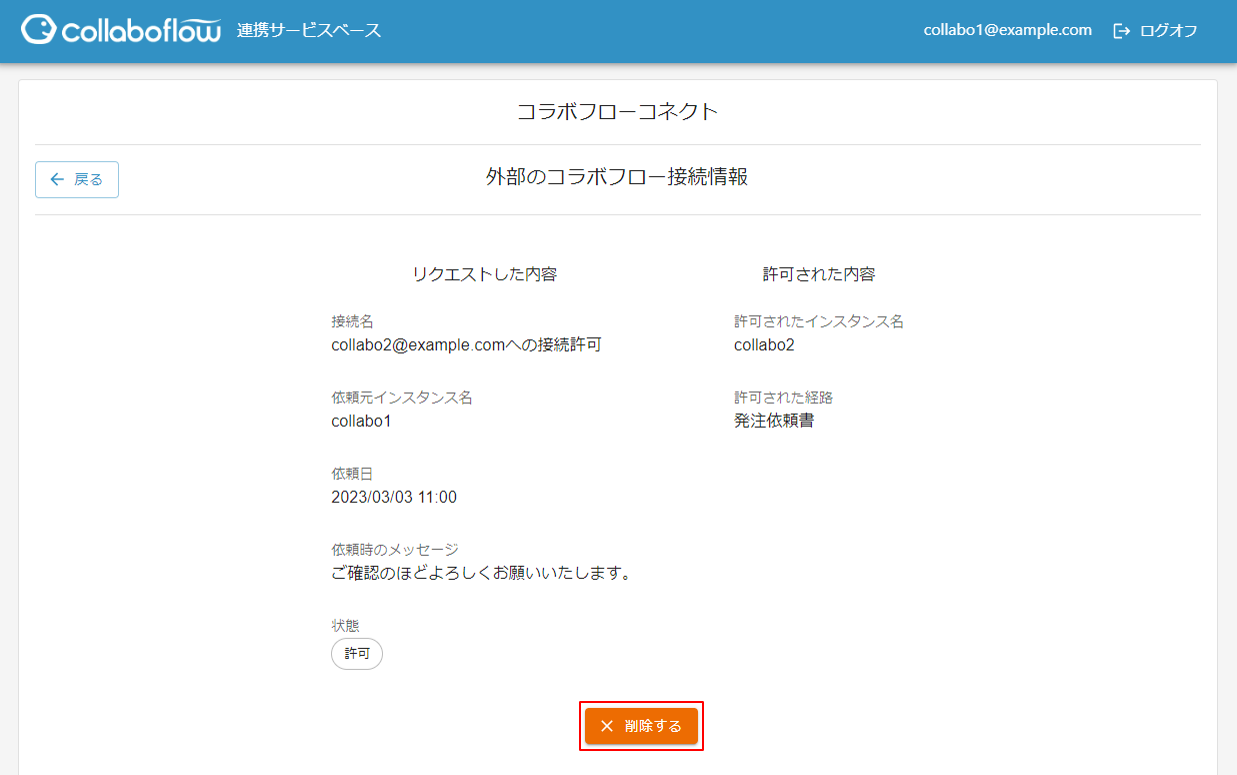Click the connection name collabo2@example.comへの接続許可
Image resolution: width=1237 pixels, height=775 pixels.
point(466,346)
